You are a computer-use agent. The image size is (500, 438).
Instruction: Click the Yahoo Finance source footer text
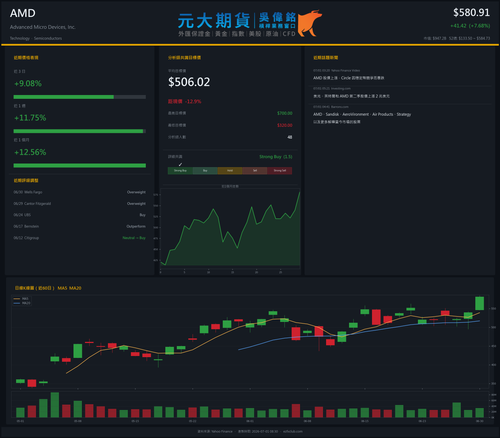215,431
